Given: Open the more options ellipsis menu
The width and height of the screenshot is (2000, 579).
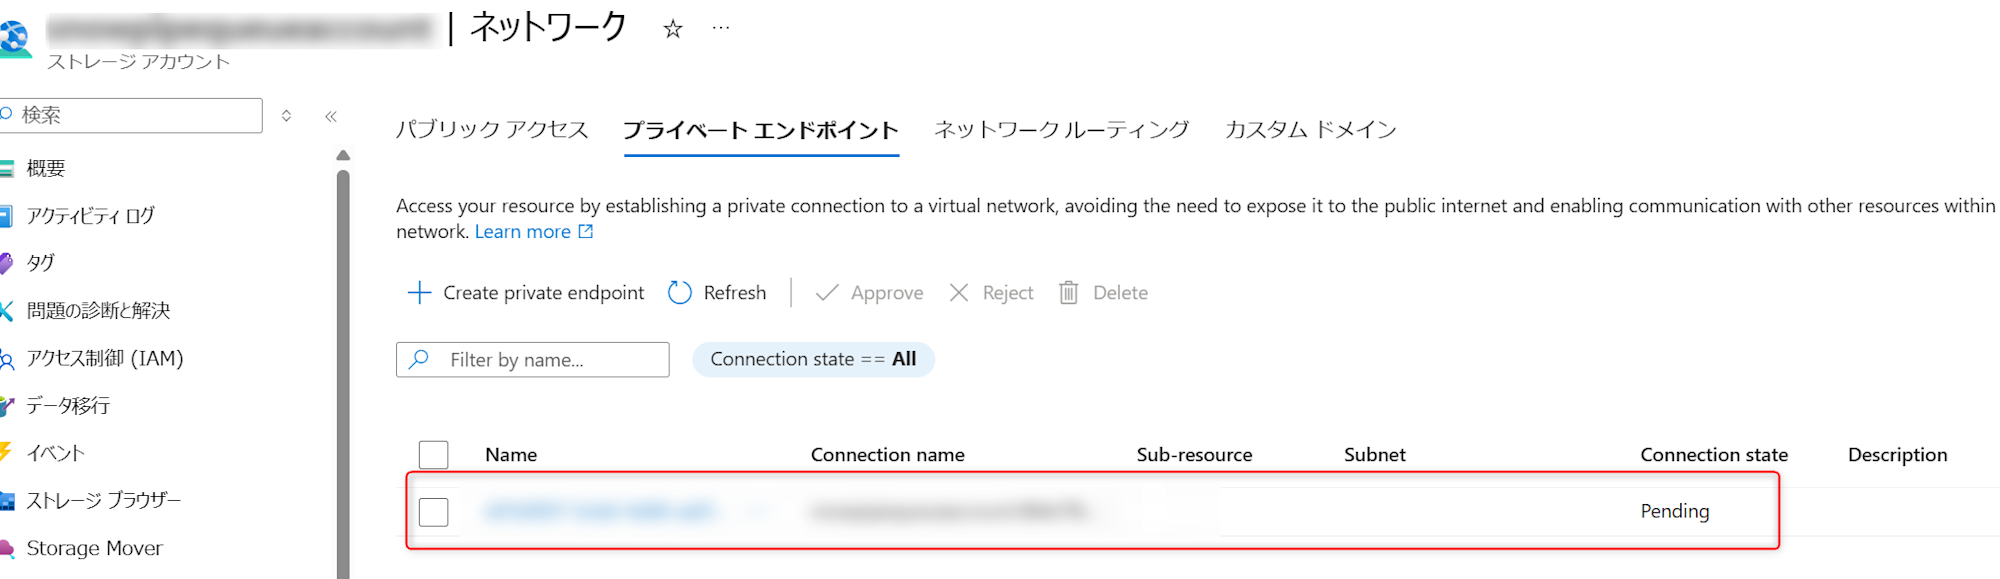Looking at the screenshot, I should [x=721, y=28].
